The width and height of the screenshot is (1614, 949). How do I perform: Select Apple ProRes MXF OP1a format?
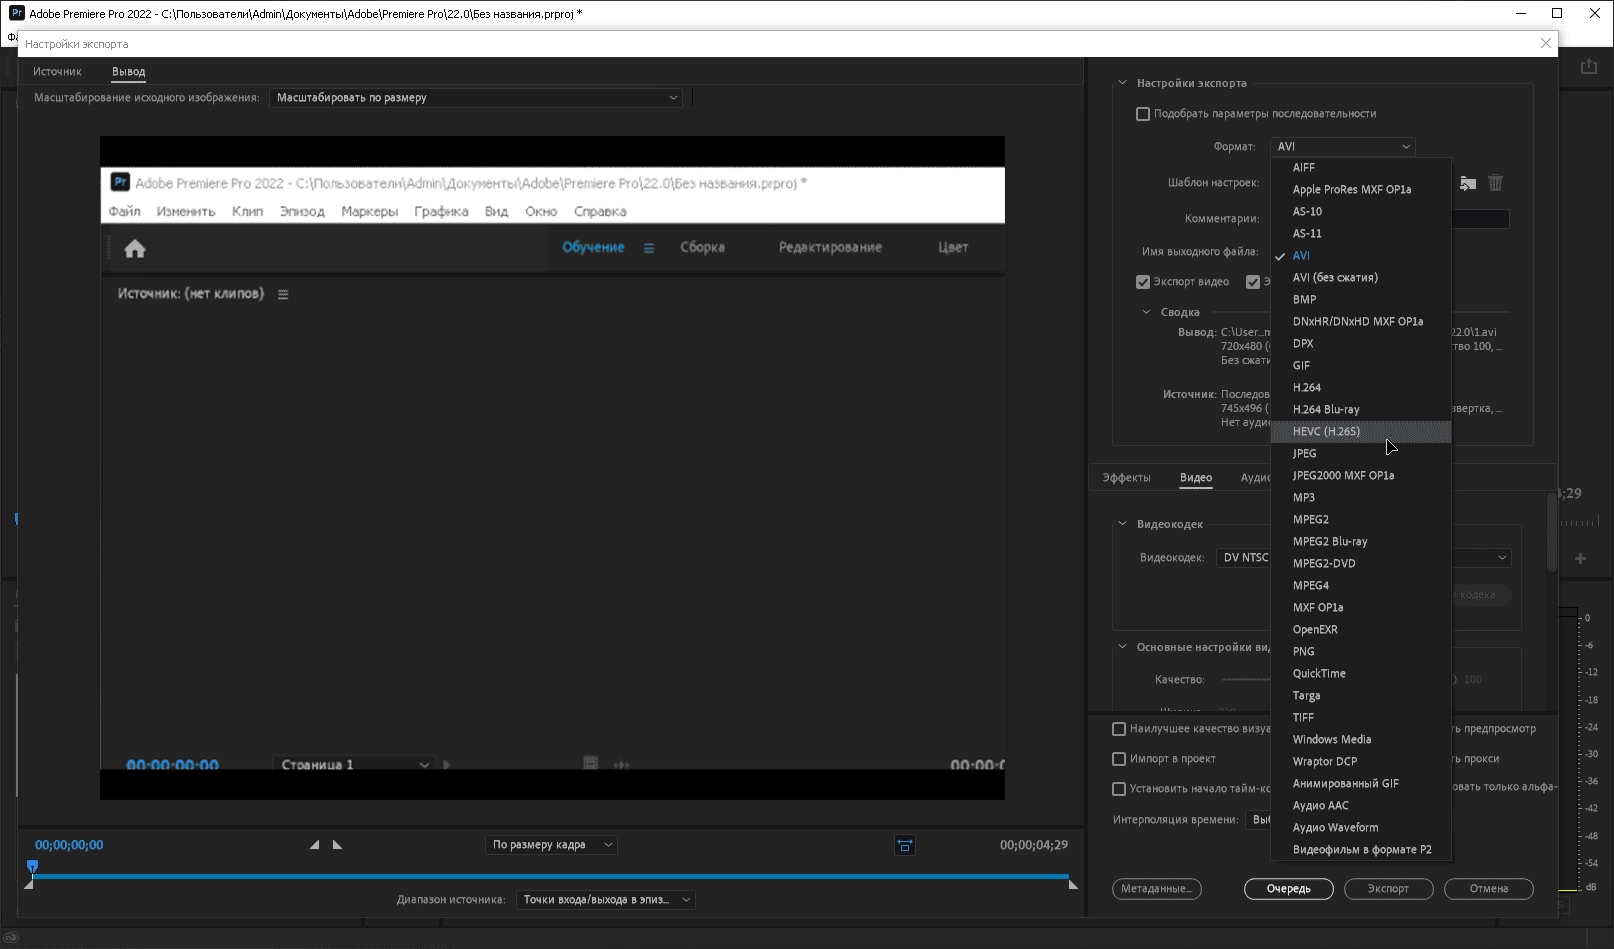[x=1361, y=190]
